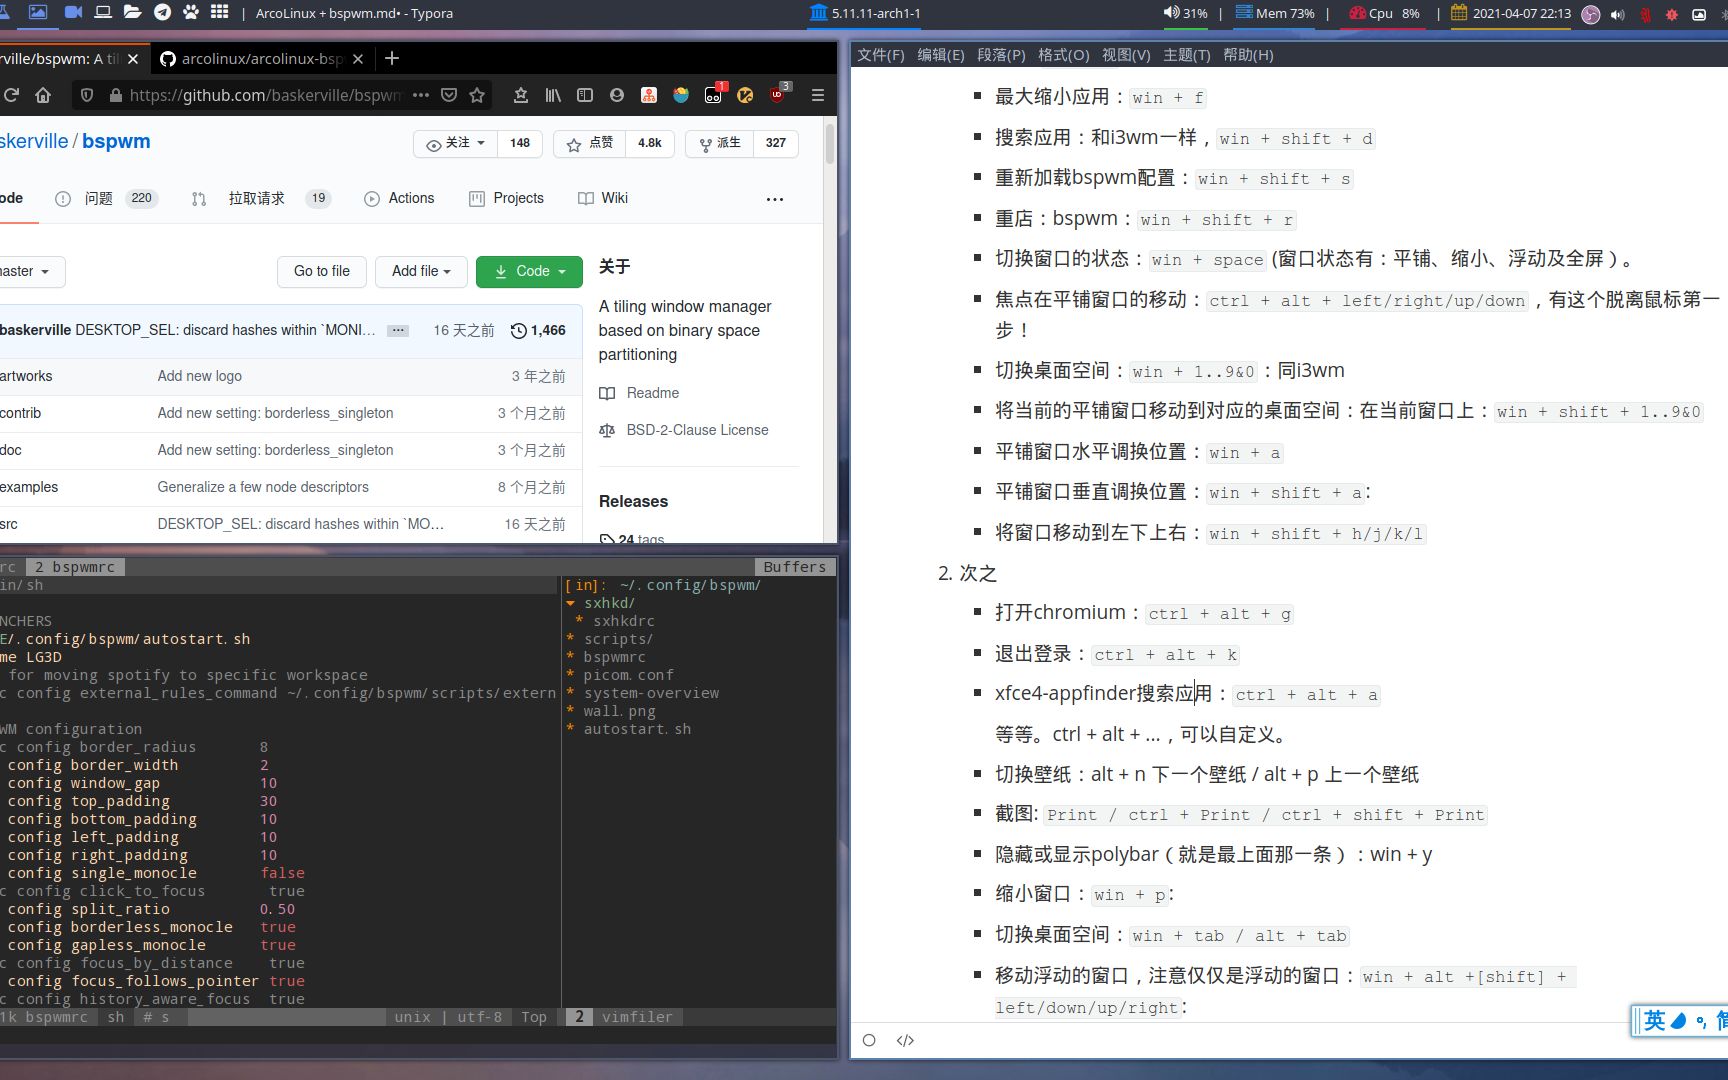1728x1080 pixels.
Task: Mute audio via the speaker tray icon
Action: [1617, 15]
